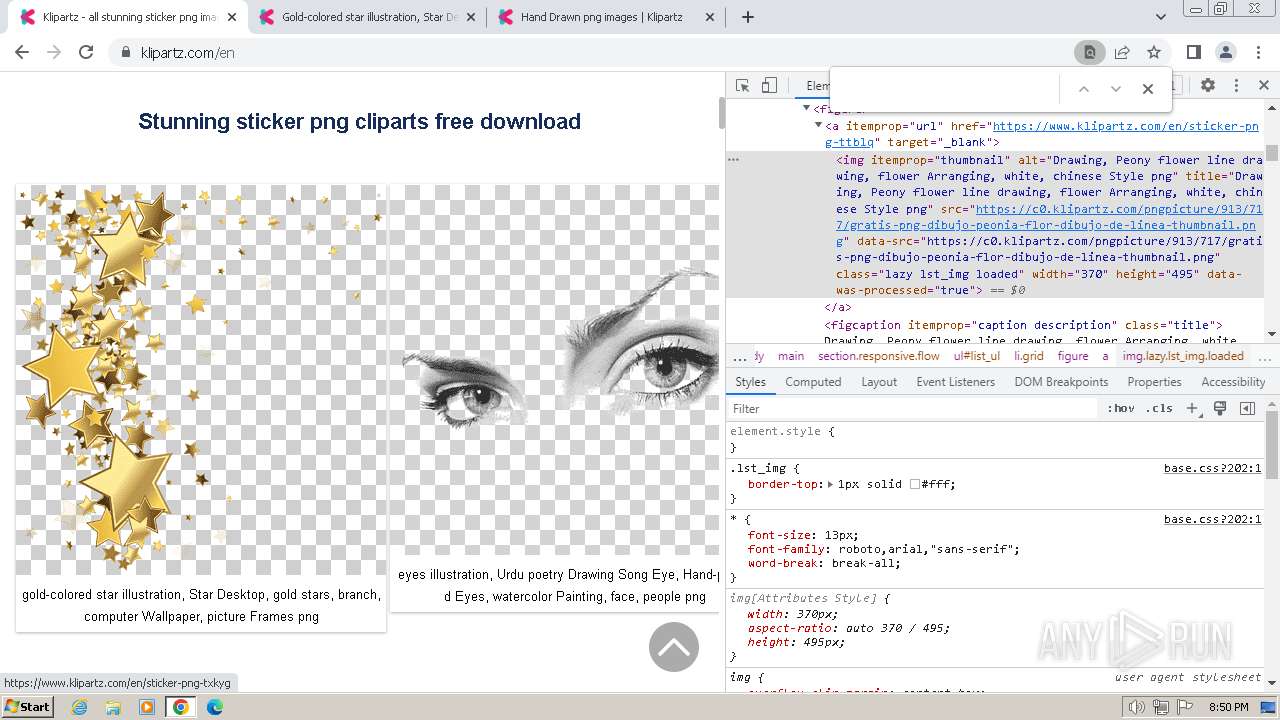Open three-dot actions for selected img node
This screenshot has height=720, width=1280.
(x=733, y=159)
